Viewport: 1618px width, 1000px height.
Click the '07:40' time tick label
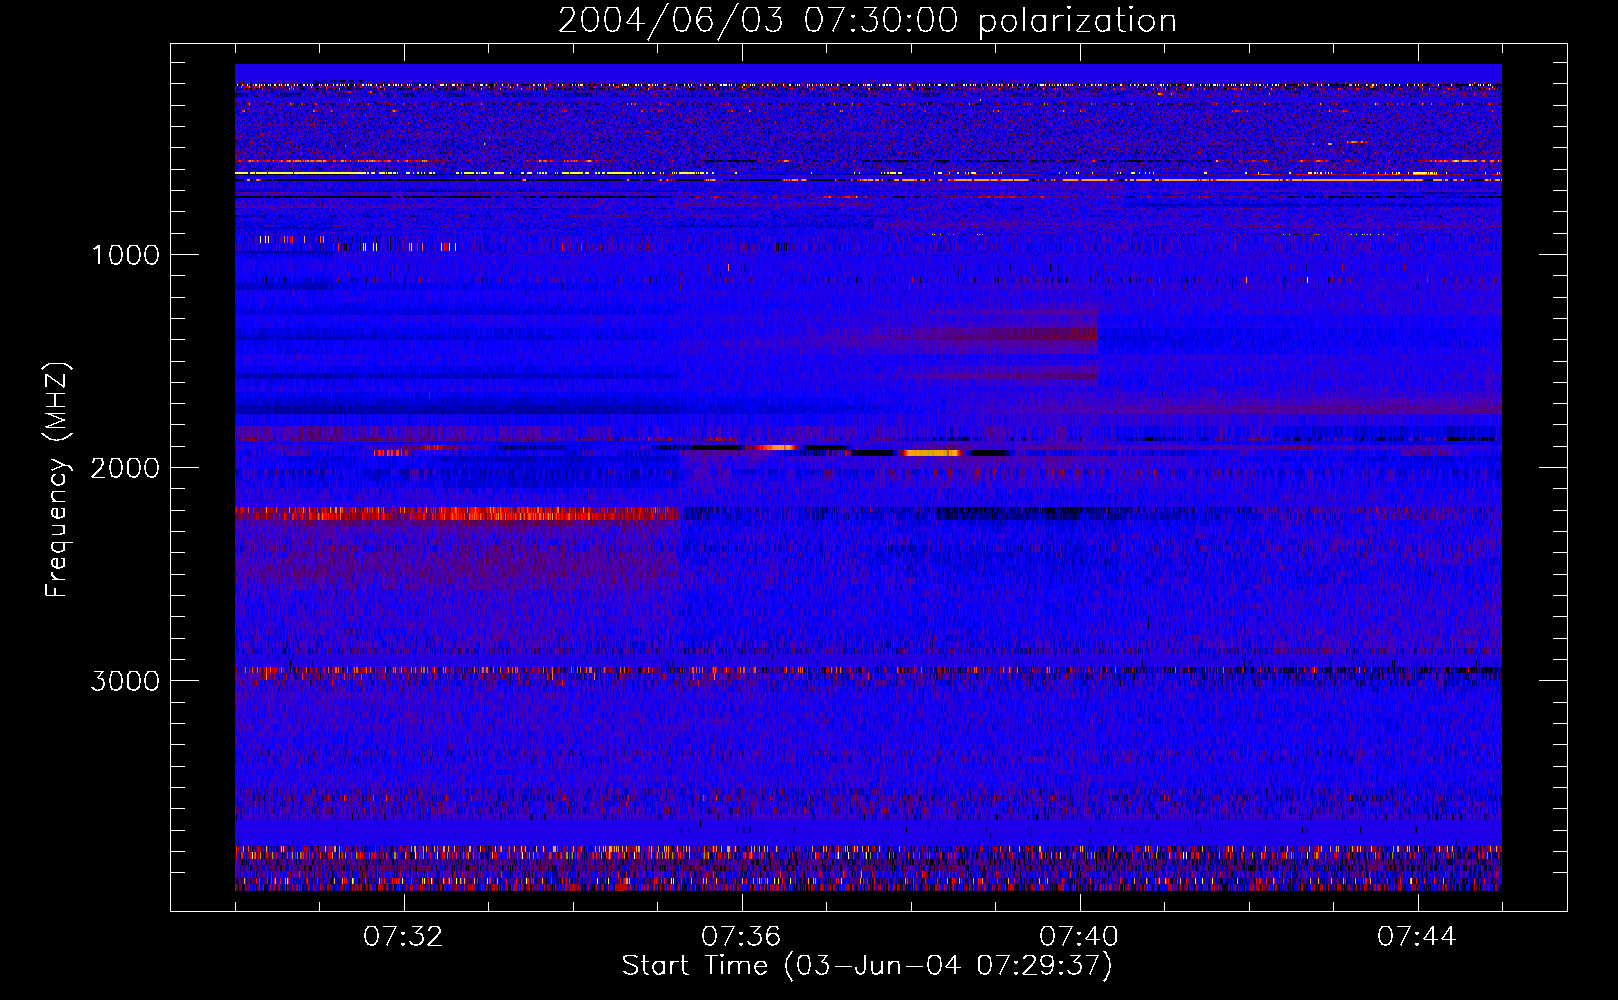click(1079, 937)
